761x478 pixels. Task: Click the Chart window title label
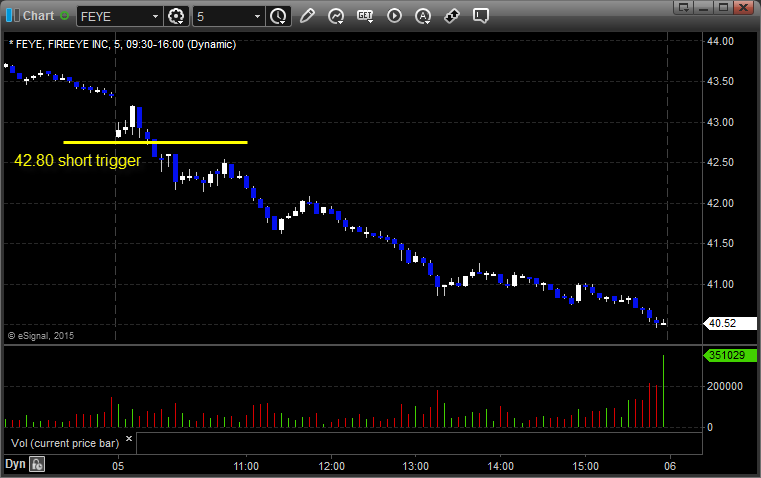pyautogui.click(x=37, y=16)
